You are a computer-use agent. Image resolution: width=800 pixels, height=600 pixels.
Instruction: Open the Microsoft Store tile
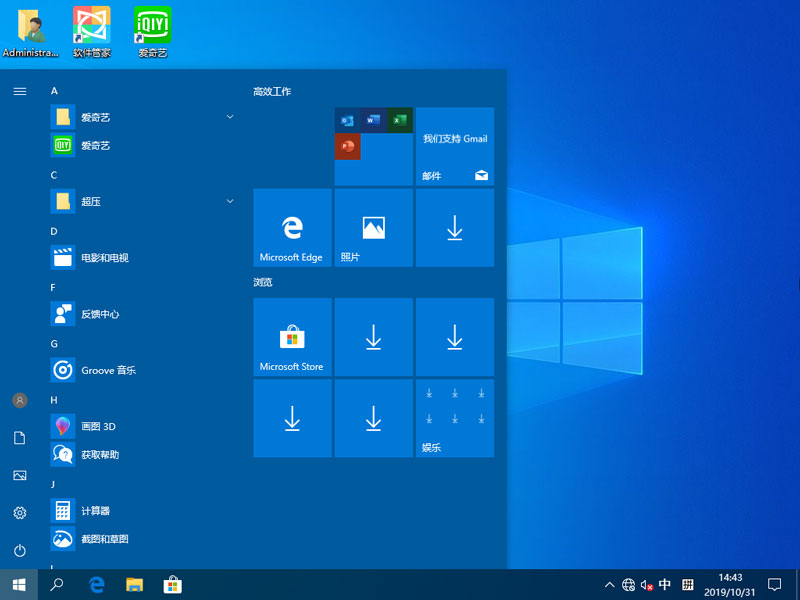[x=292, y=336]
